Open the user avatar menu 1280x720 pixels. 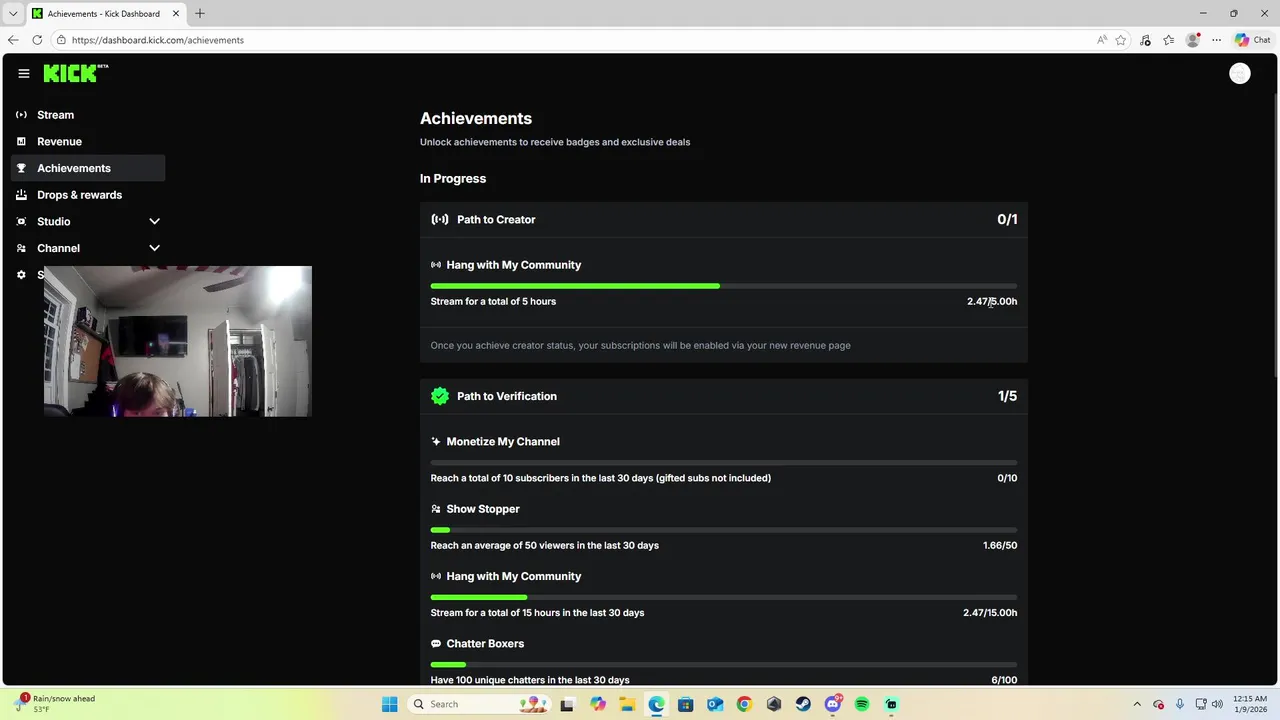pyautogui.click(x=1240, y=73)
